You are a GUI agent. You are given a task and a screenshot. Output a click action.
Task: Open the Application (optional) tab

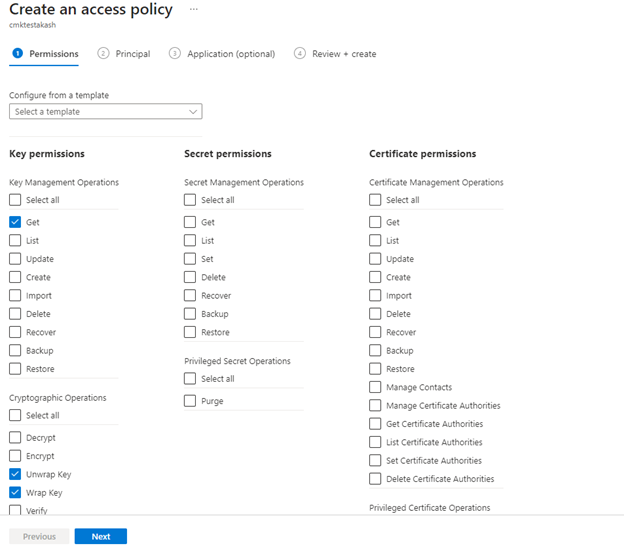tap(230, 54)
